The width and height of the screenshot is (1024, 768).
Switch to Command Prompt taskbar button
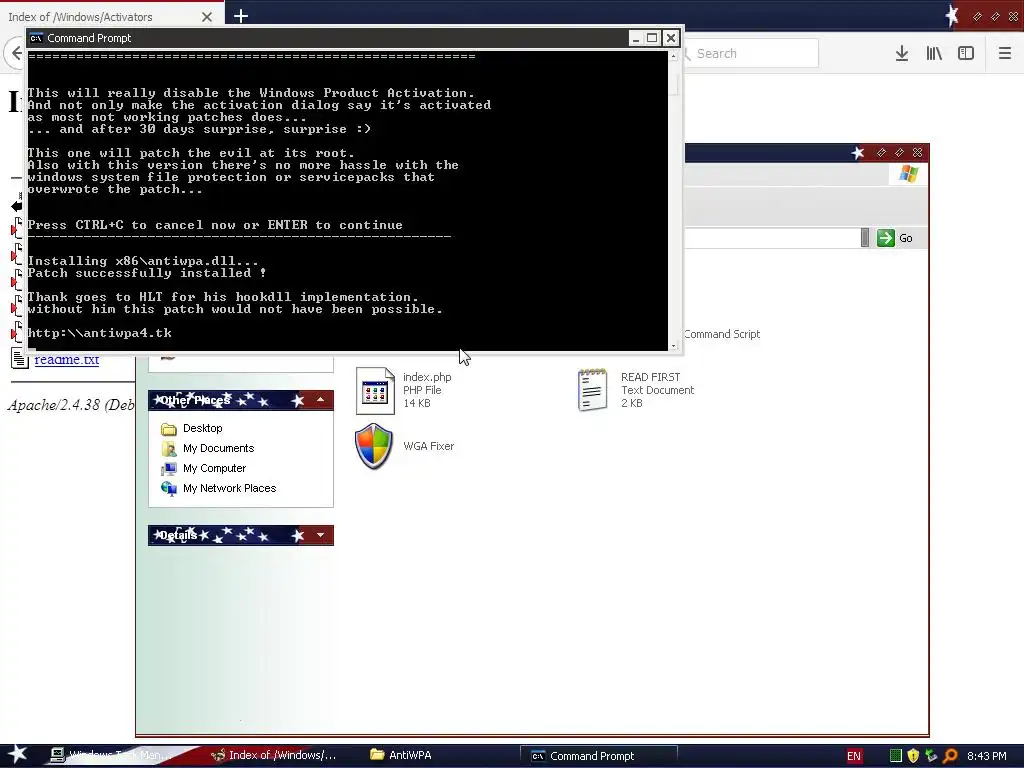[x=599, y=756]
